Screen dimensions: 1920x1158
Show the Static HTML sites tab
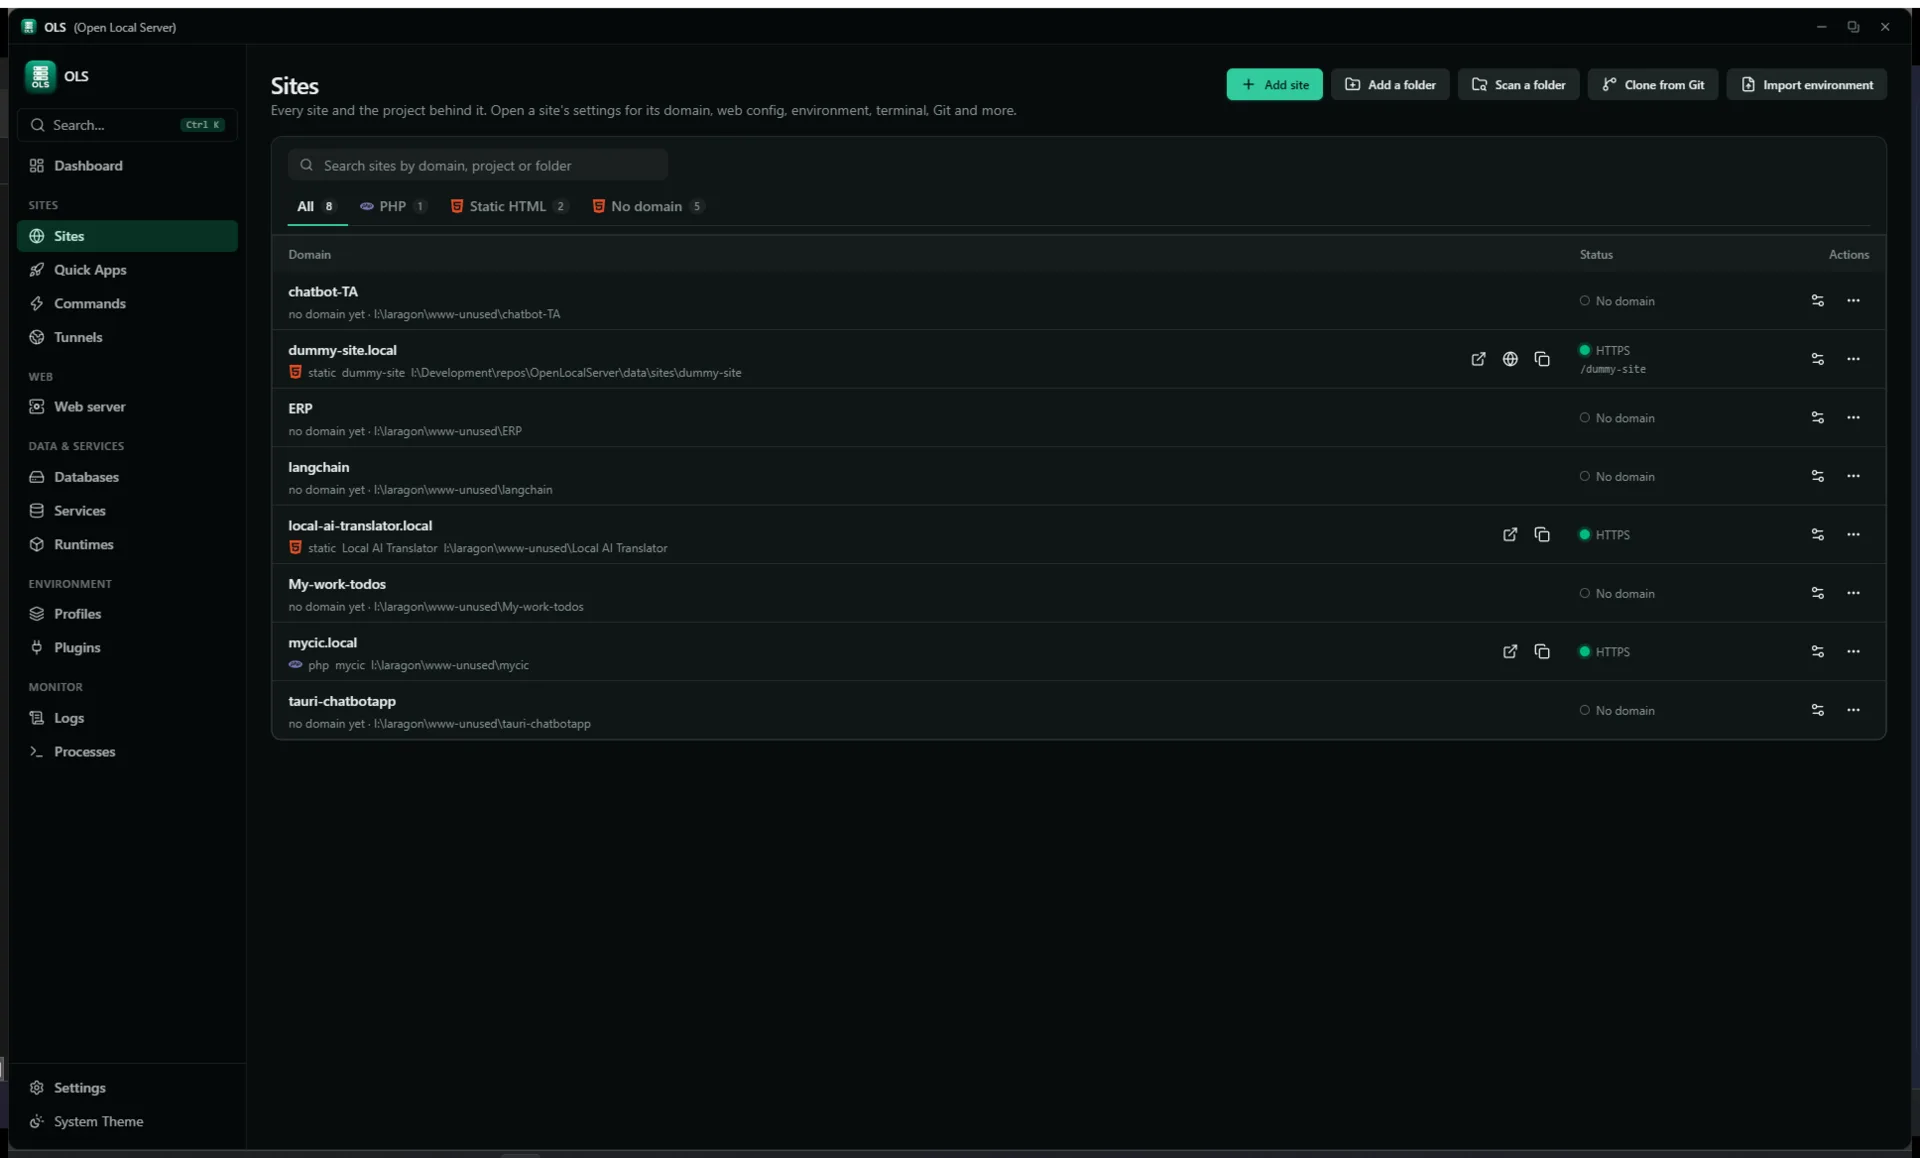[x=508, y=207]
